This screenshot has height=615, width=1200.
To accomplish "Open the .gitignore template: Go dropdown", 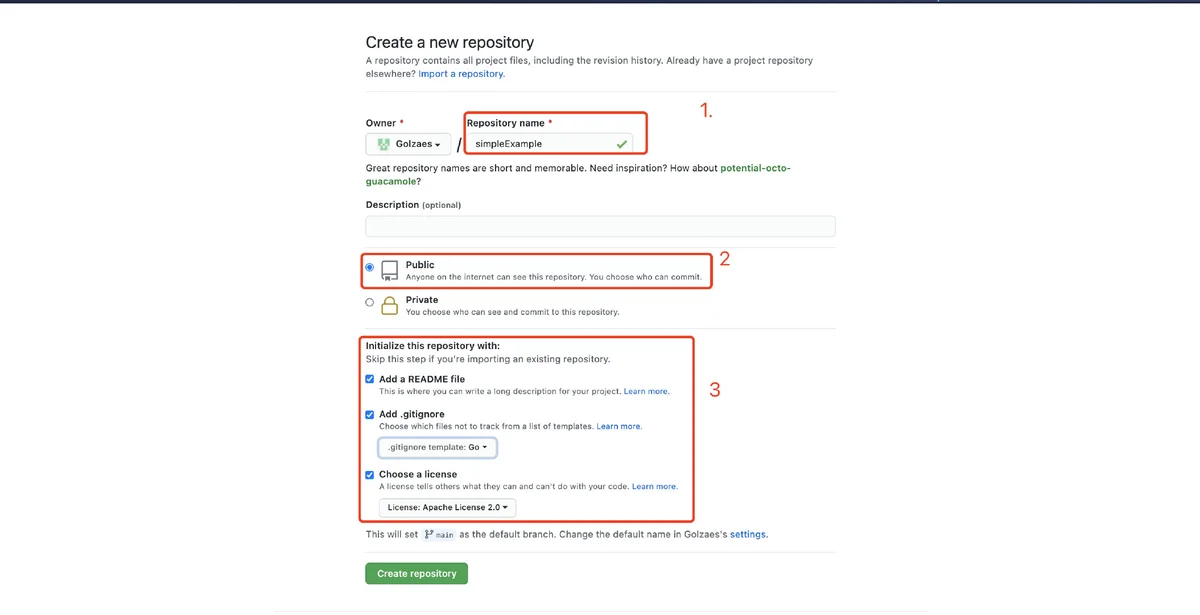I will (x=438, y=447).
